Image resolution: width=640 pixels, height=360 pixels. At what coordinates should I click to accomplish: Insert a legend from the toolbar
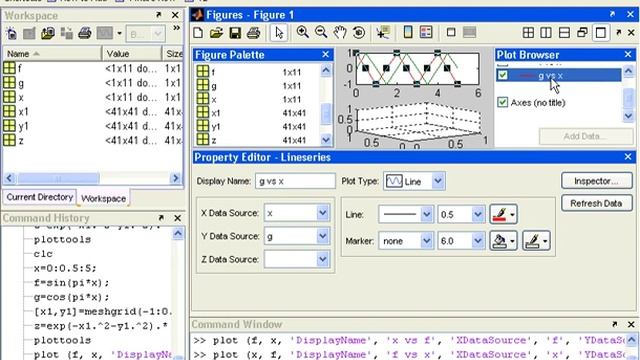pyautogui.click(x=426, y=32)
